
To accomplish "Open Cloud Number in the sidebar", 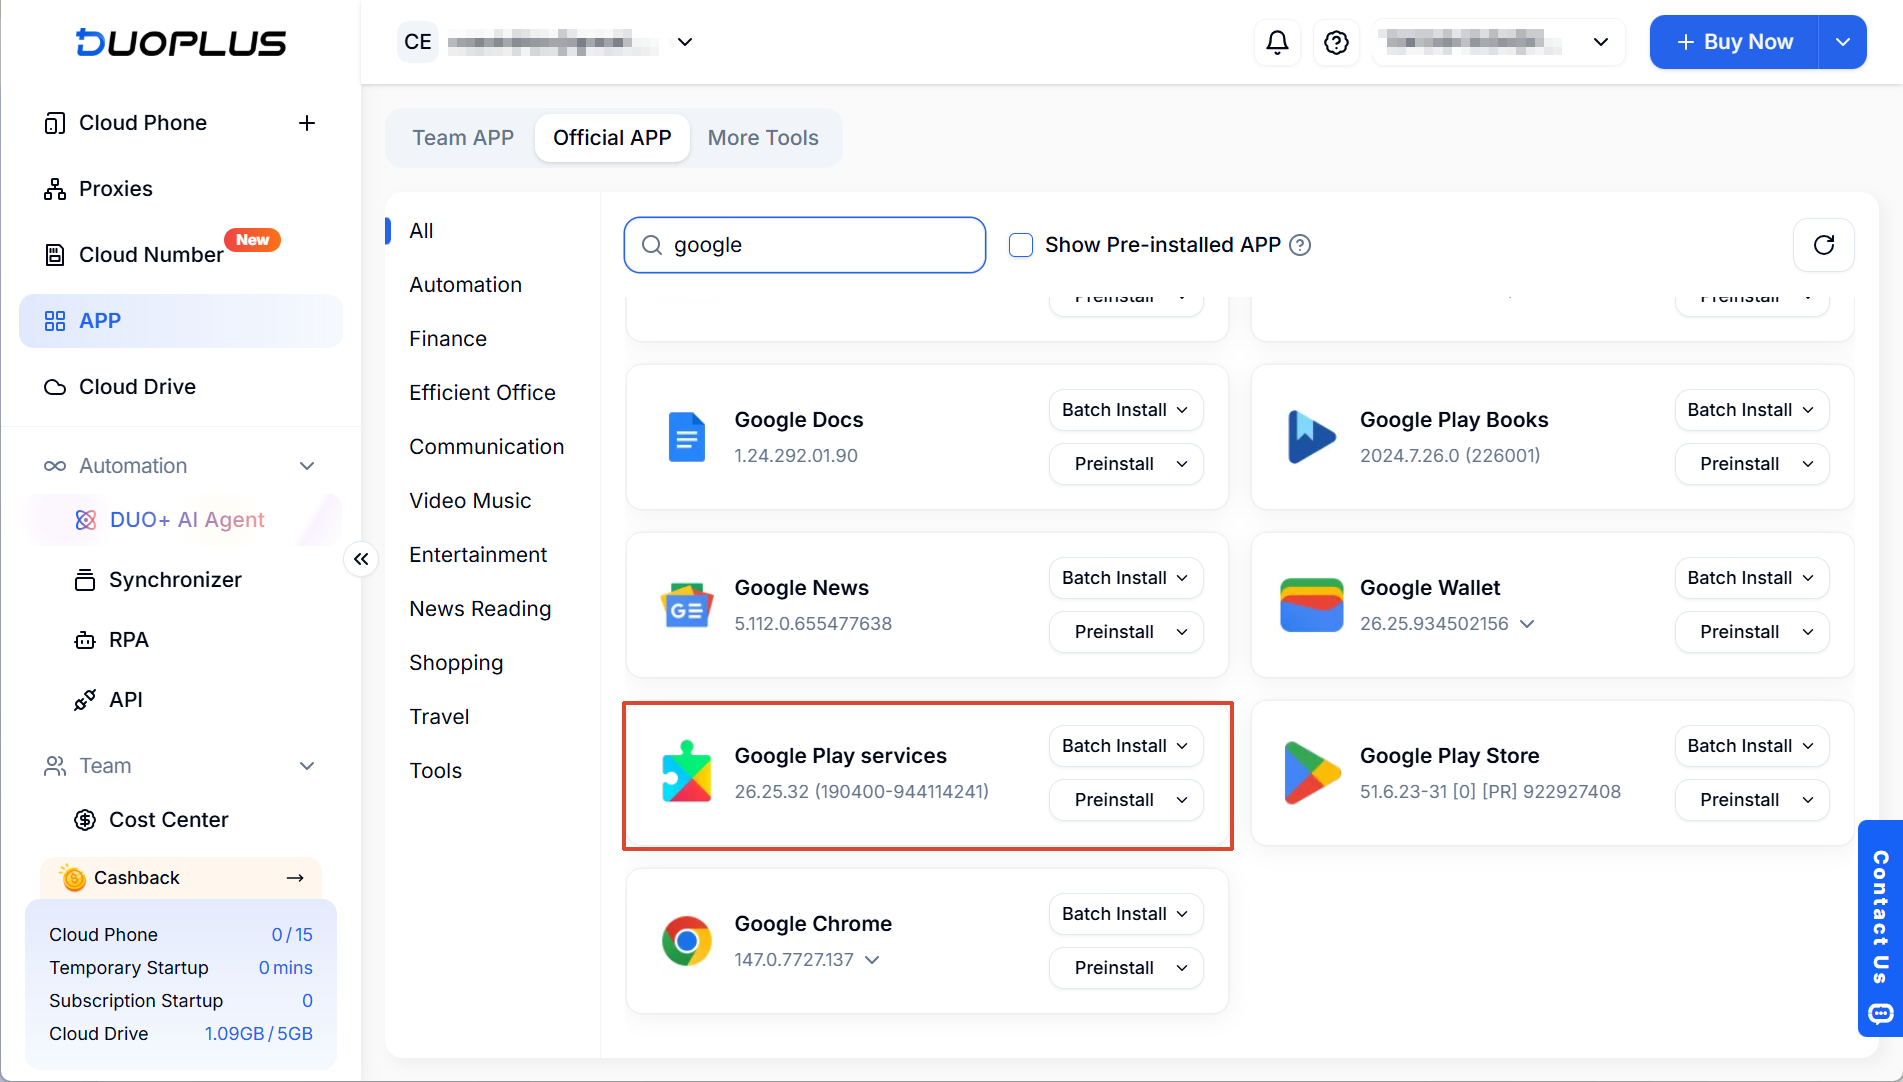I will 180,255.
